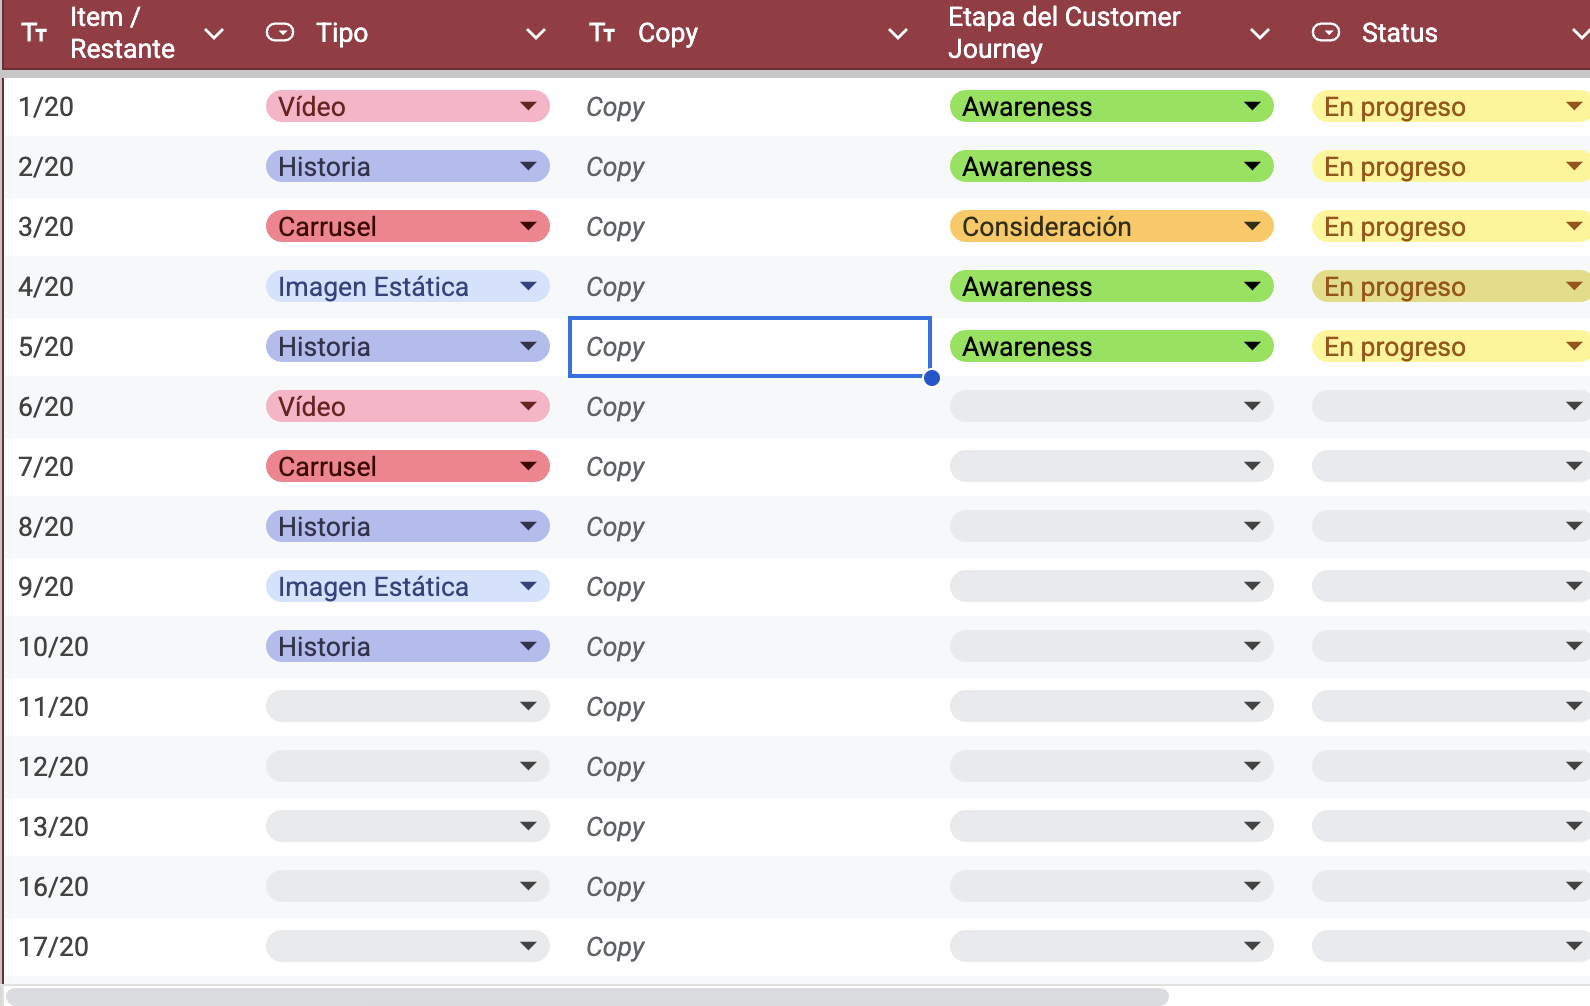
Task: Open the empty Tipo dropdown in row 13/20
Action: pyautogui.click(x=408, y=826)
